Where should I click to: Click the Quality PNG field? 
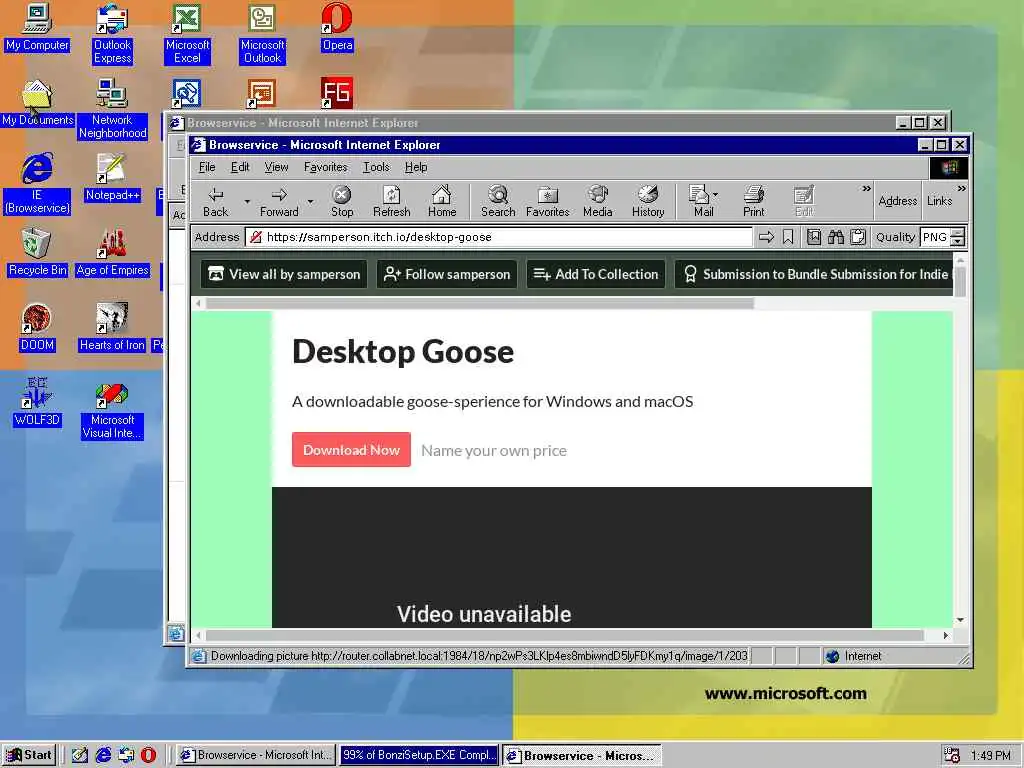935,237
